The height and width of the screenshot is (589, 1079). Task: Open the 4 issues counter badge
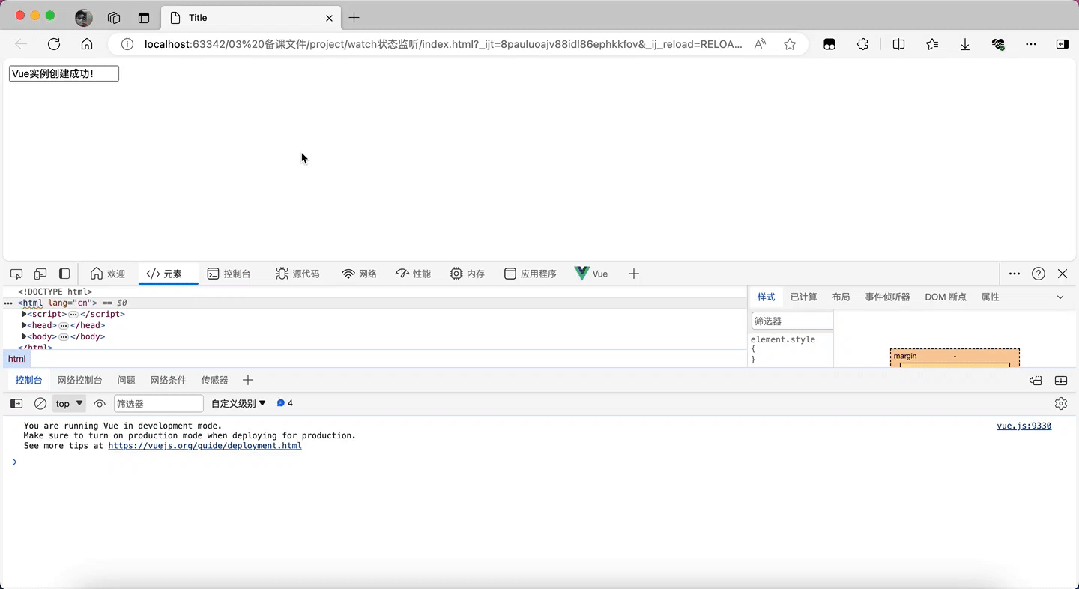point(285,403)
